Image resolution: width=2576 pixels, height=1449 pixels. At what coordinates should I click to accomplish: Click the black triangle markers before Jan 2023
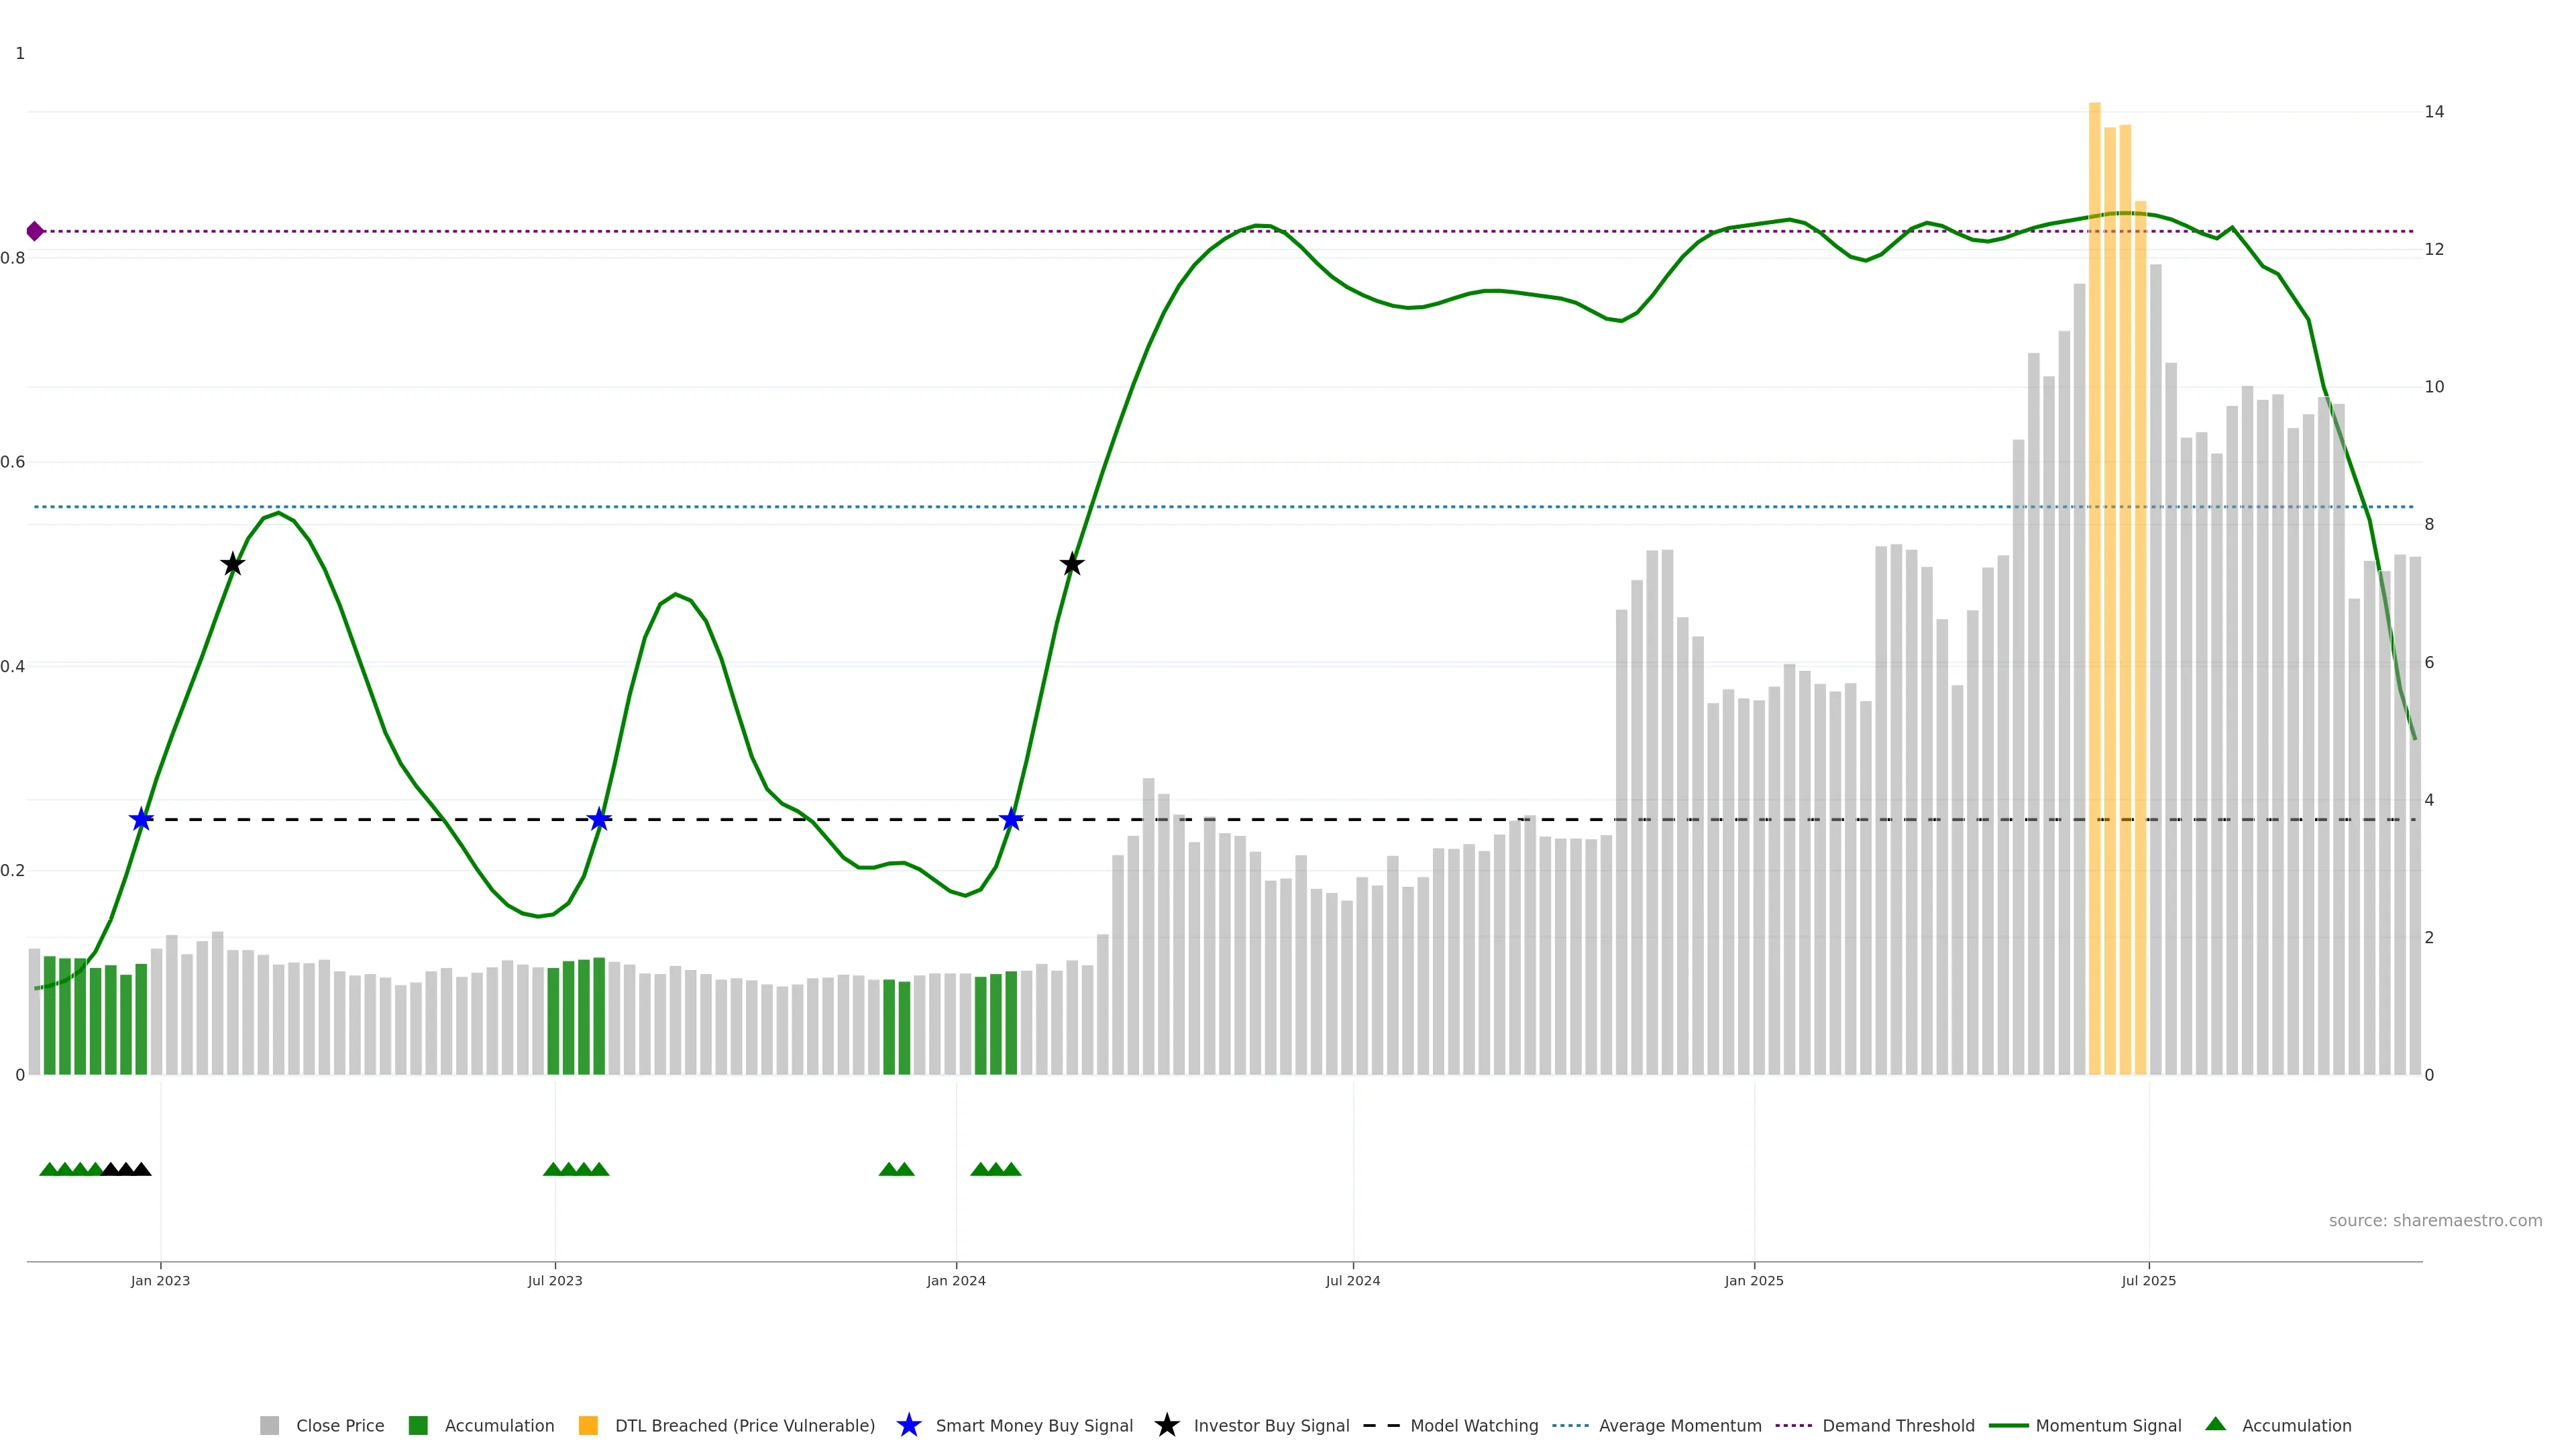click(x=126, y=1169)
